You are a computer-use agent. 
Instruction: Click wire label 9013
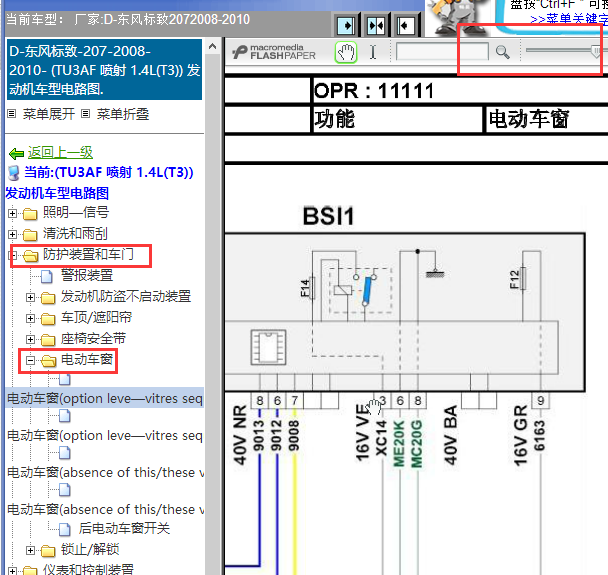tap(259, 436)
